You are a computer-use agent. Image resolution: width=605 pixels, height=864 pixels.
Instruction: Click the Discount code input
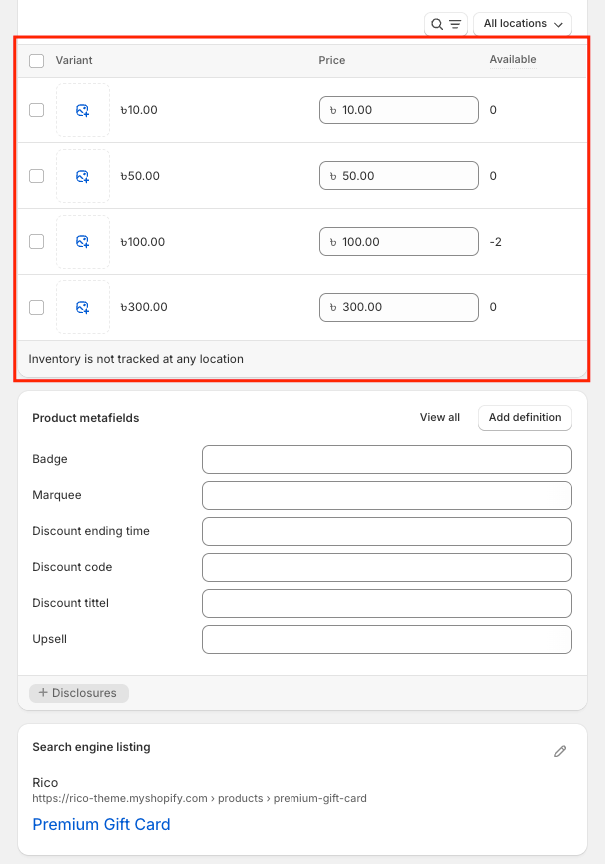387,568
